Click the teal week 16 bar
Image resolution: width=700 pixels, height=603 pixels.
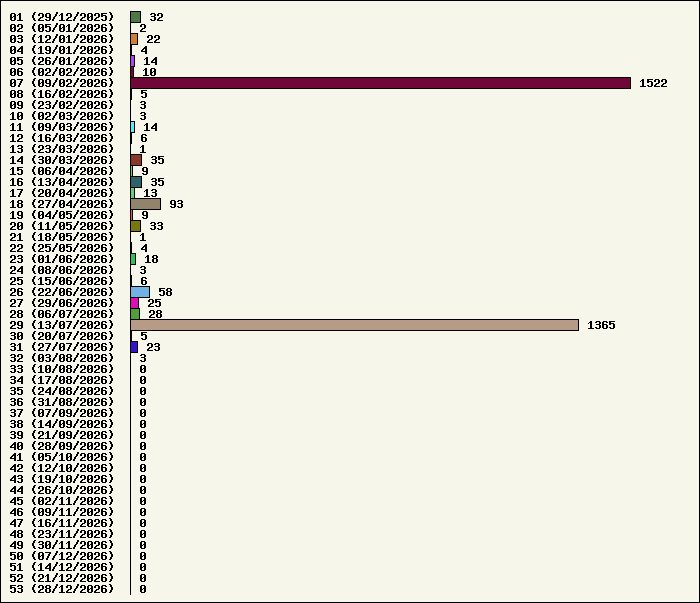point(136,182)
